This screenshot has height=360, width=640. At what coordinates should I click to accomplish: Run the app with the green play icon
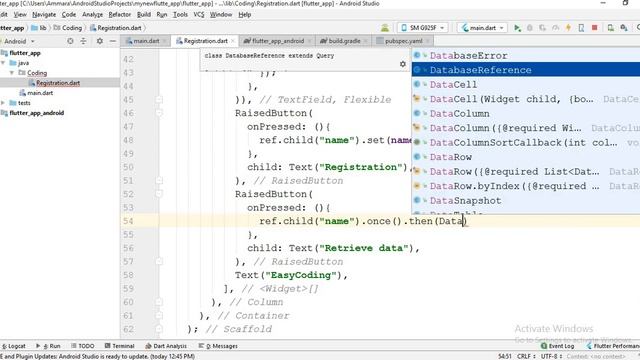[x=517, y=28]
